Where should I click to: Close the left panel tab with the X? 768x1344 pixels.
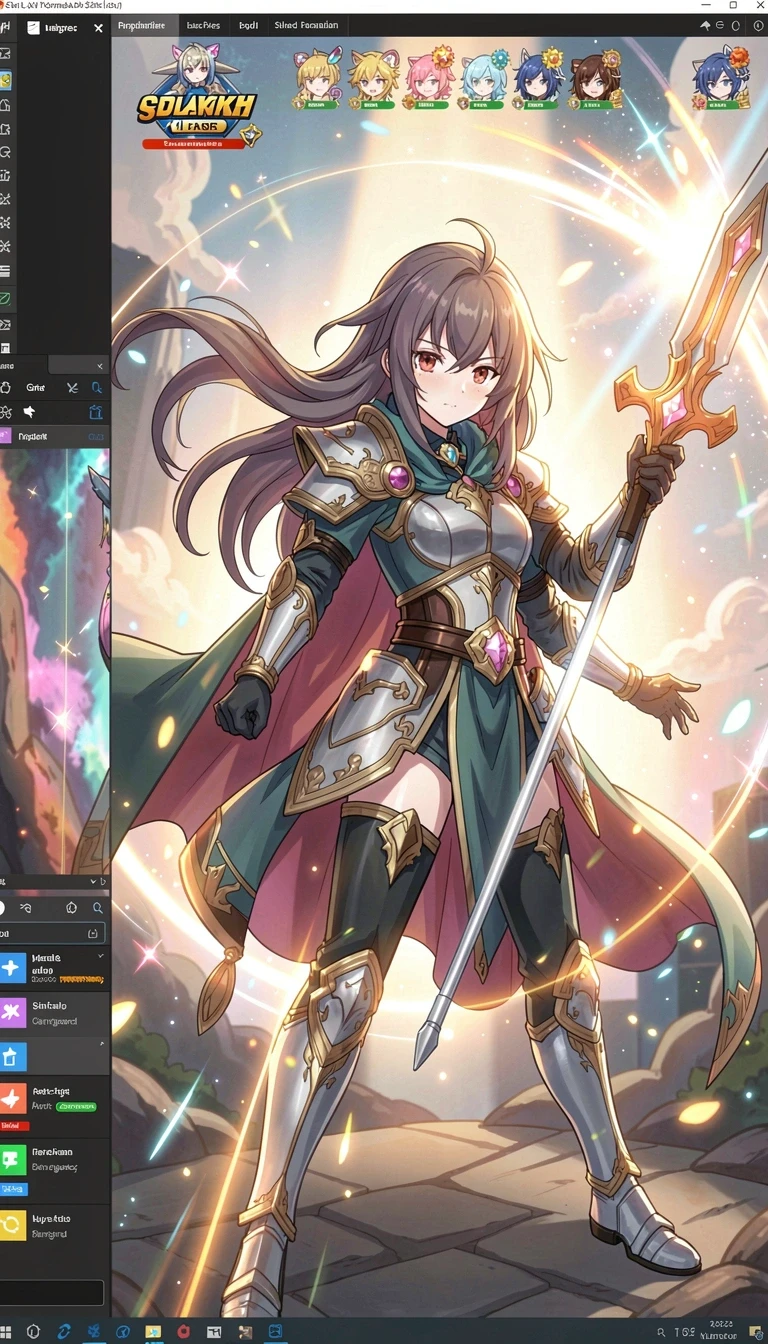click(98, 28)
